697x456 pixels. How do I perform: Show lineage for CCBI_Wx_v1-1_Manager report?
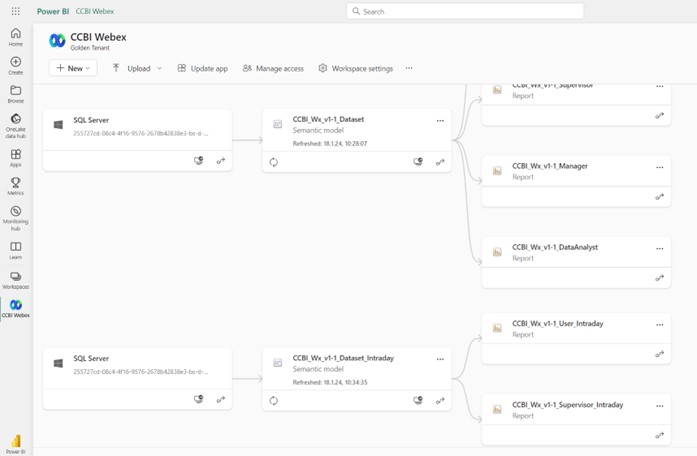tap(660, 197)
